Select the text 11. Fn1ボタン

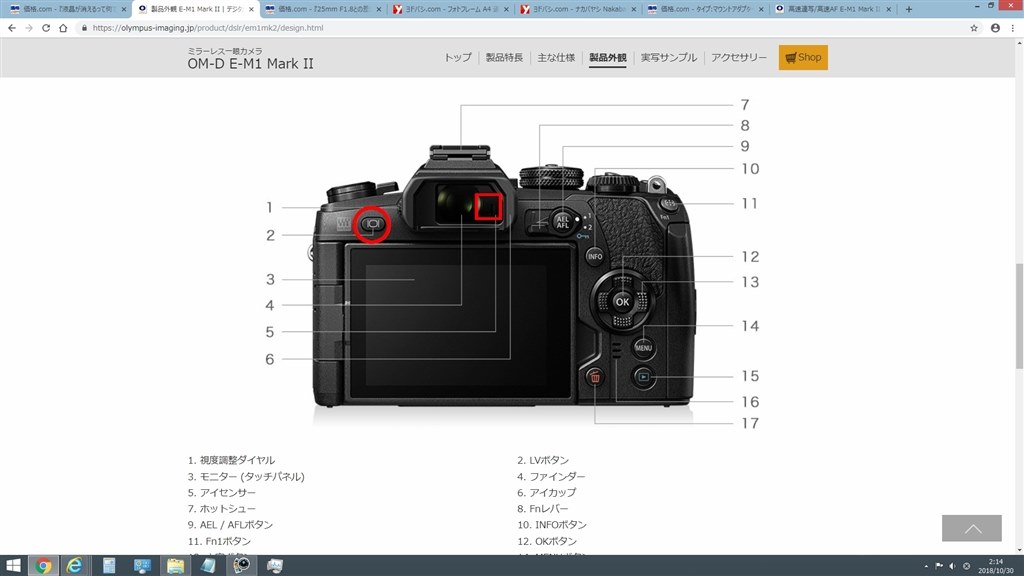[x=219, y=541]
